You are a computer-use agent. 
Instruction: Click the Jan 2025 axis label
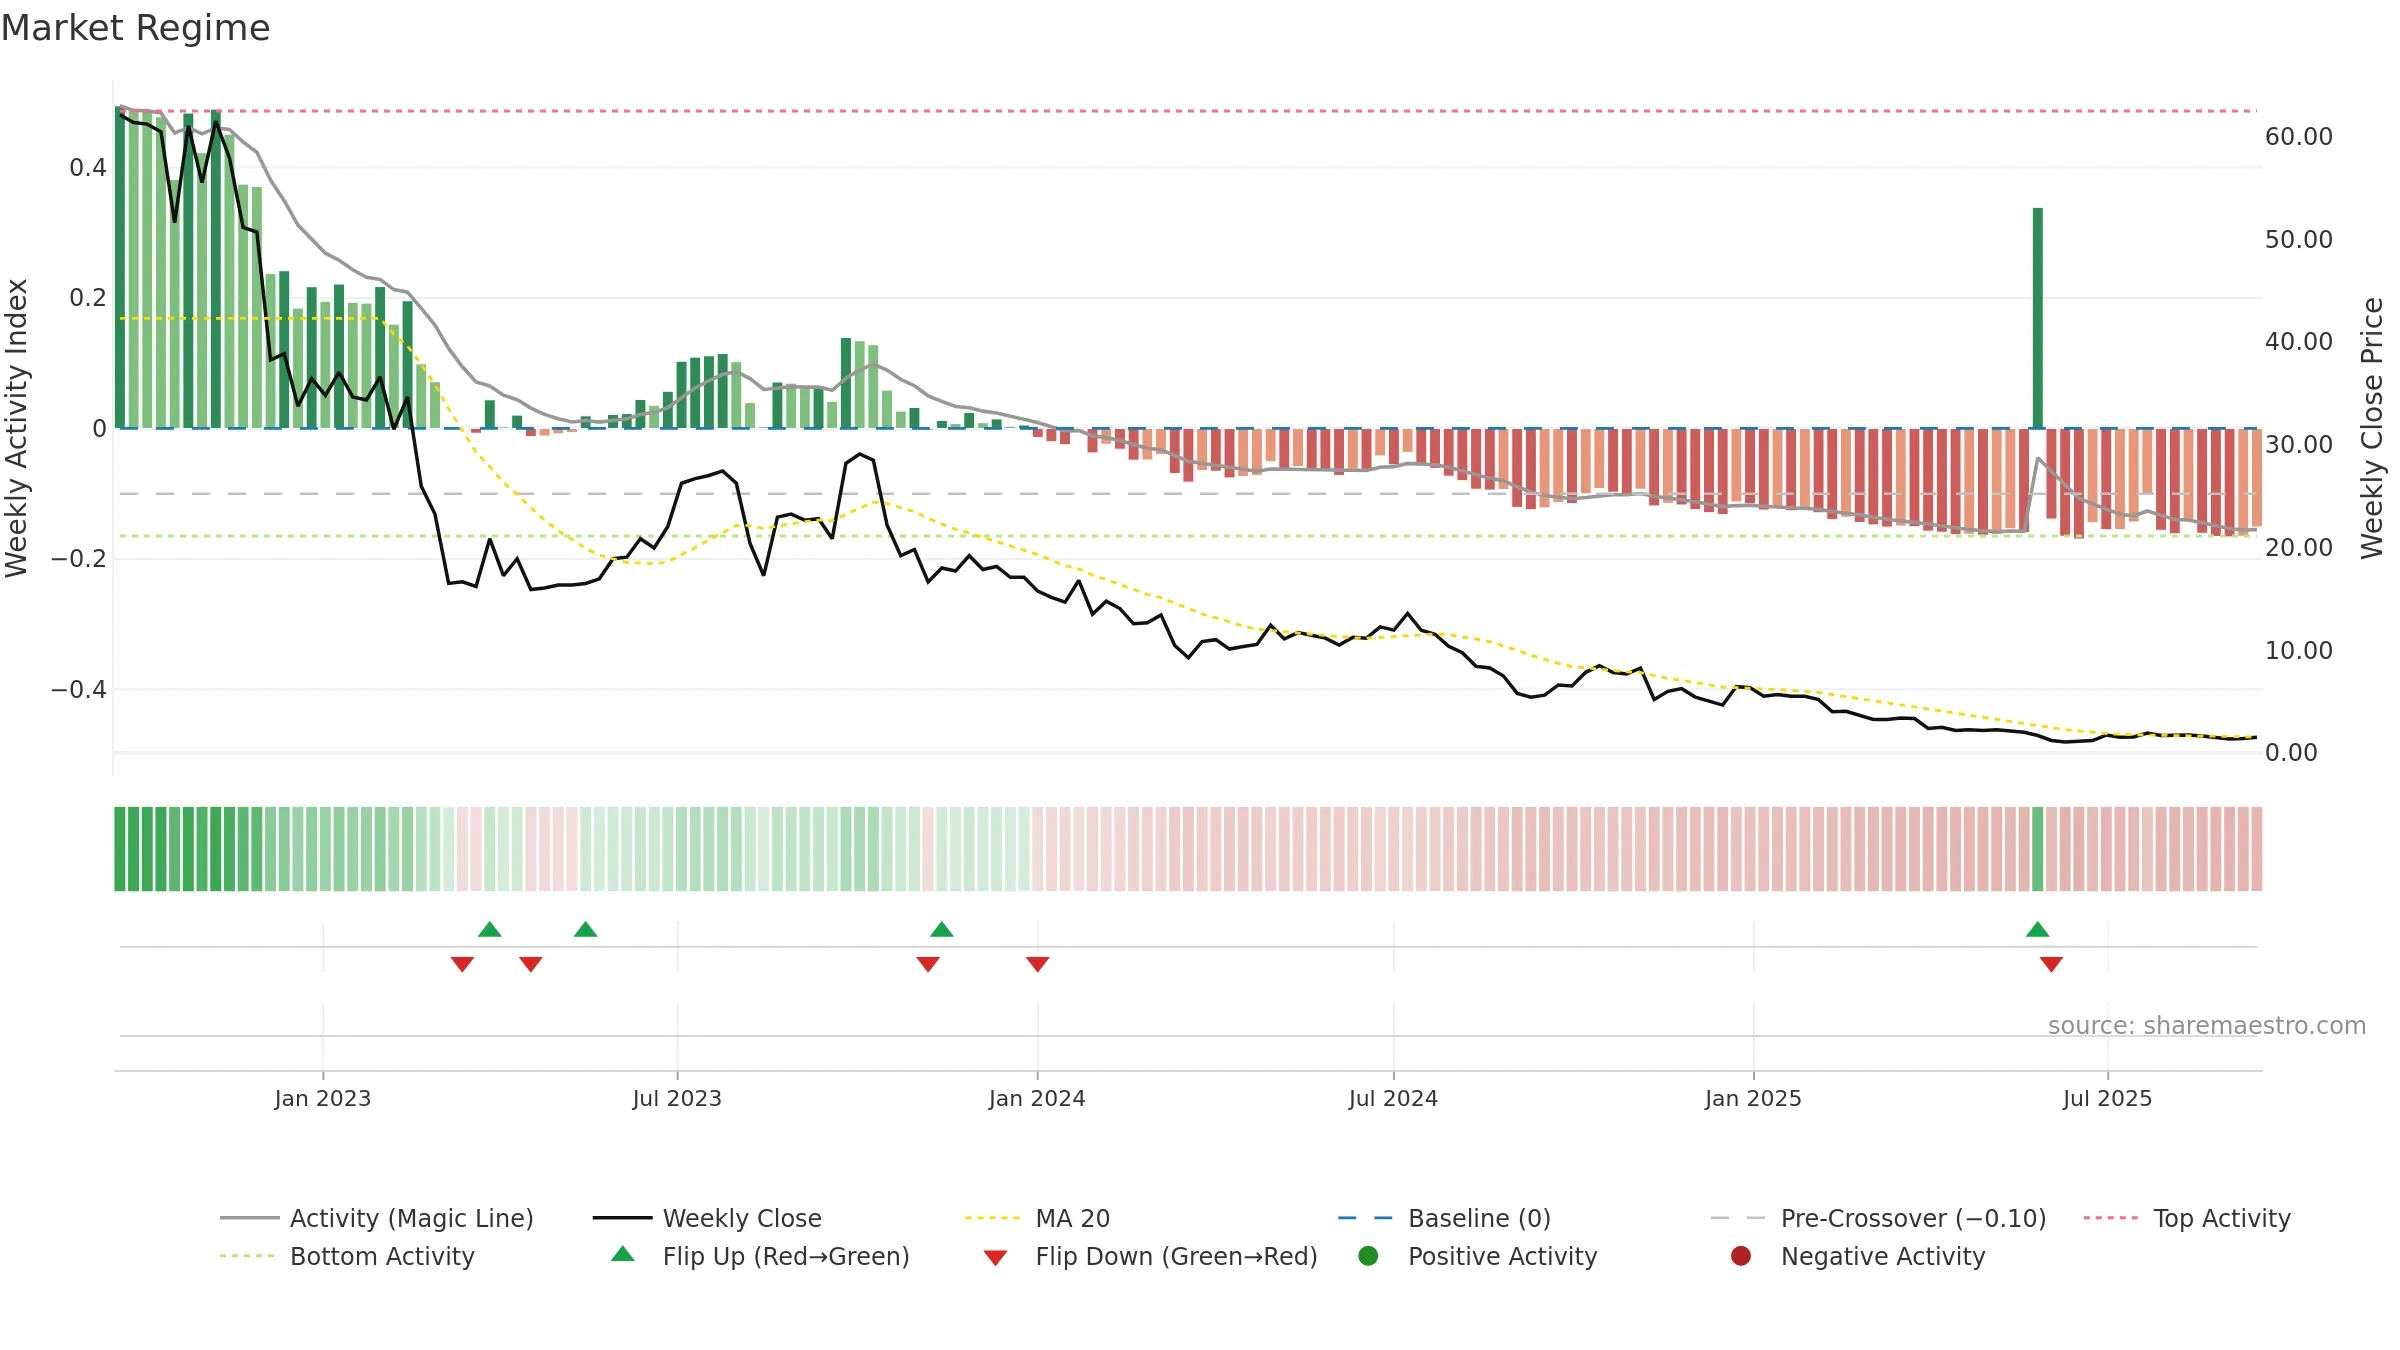pos(1753,1099)
